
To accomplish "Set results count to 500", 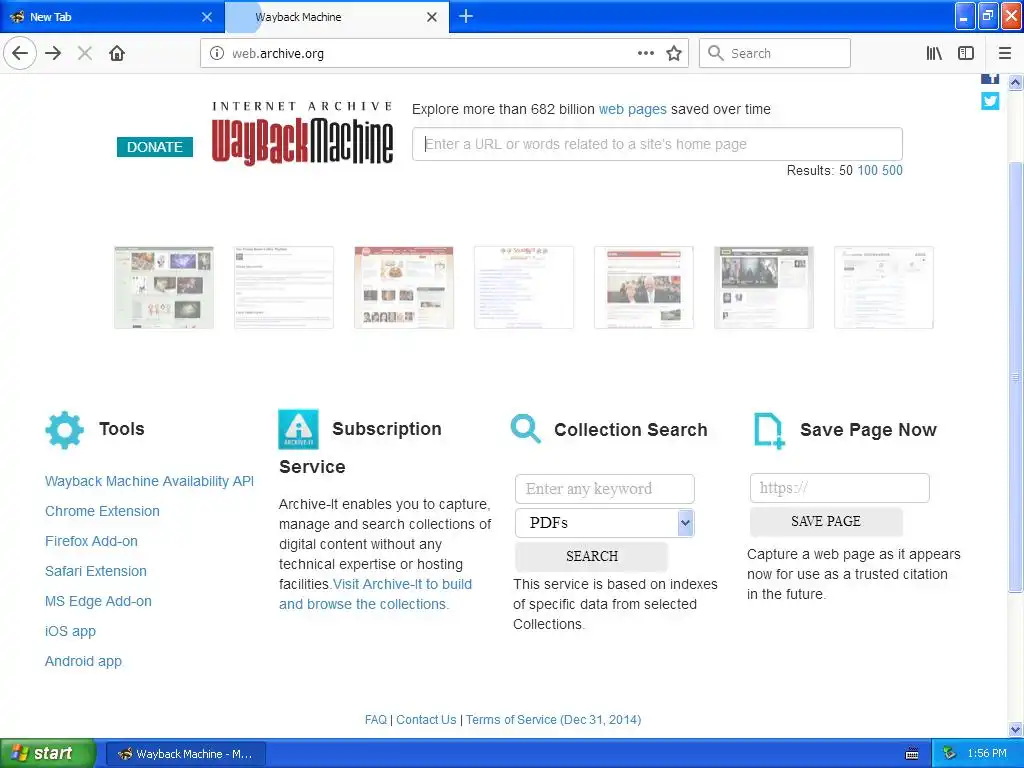I will coord(892,170).
